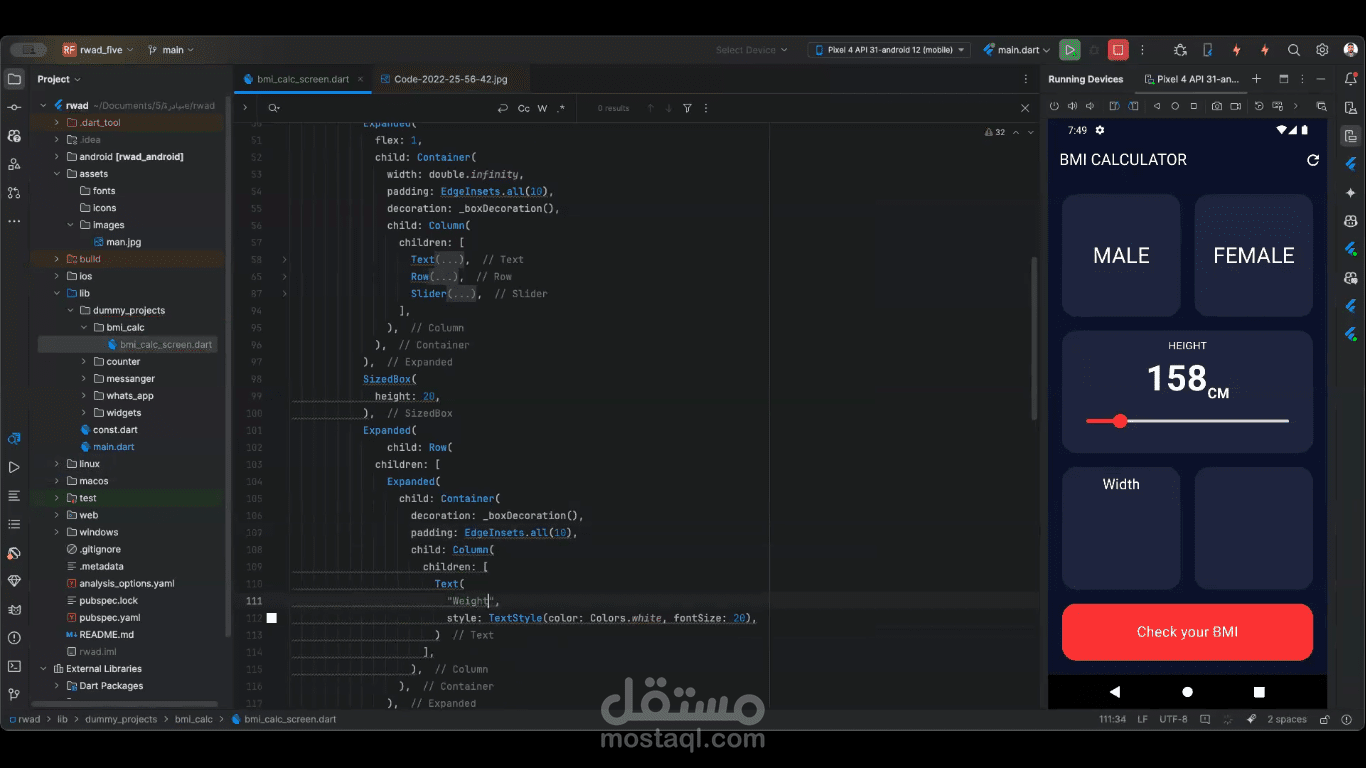The width and height of the screenshot is (1366, 768).
Task: Open the rwad_five project dropdown
Action: 99,50
